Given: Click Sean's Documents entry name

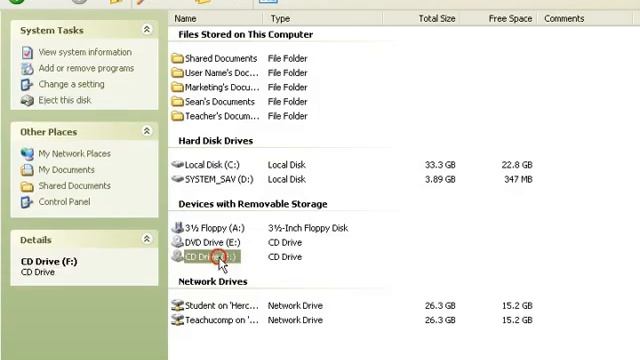Looking at the screenshot, I should [x=220, y=102].
